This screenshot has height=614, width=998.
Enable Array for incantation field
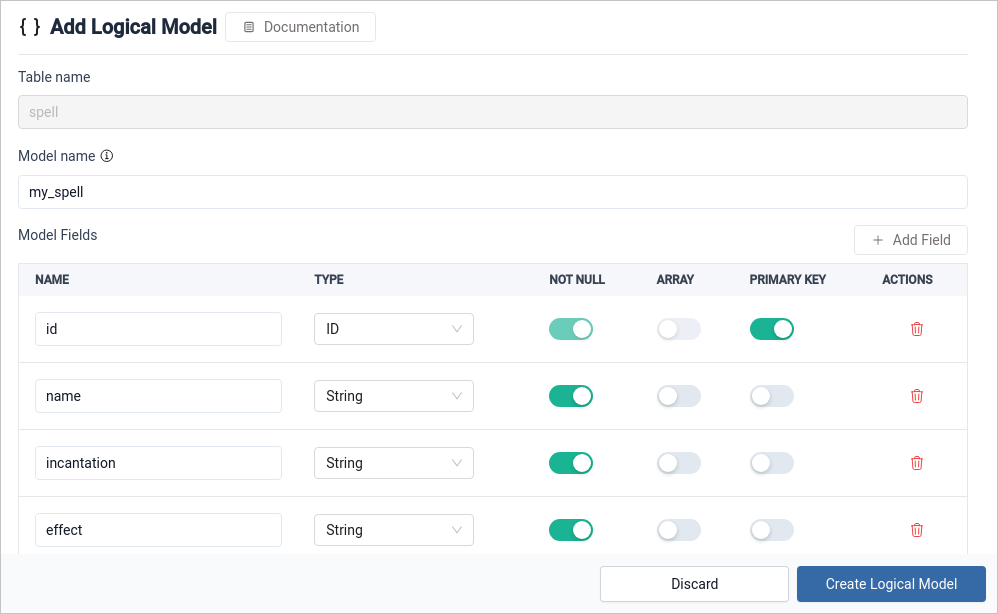678,463
